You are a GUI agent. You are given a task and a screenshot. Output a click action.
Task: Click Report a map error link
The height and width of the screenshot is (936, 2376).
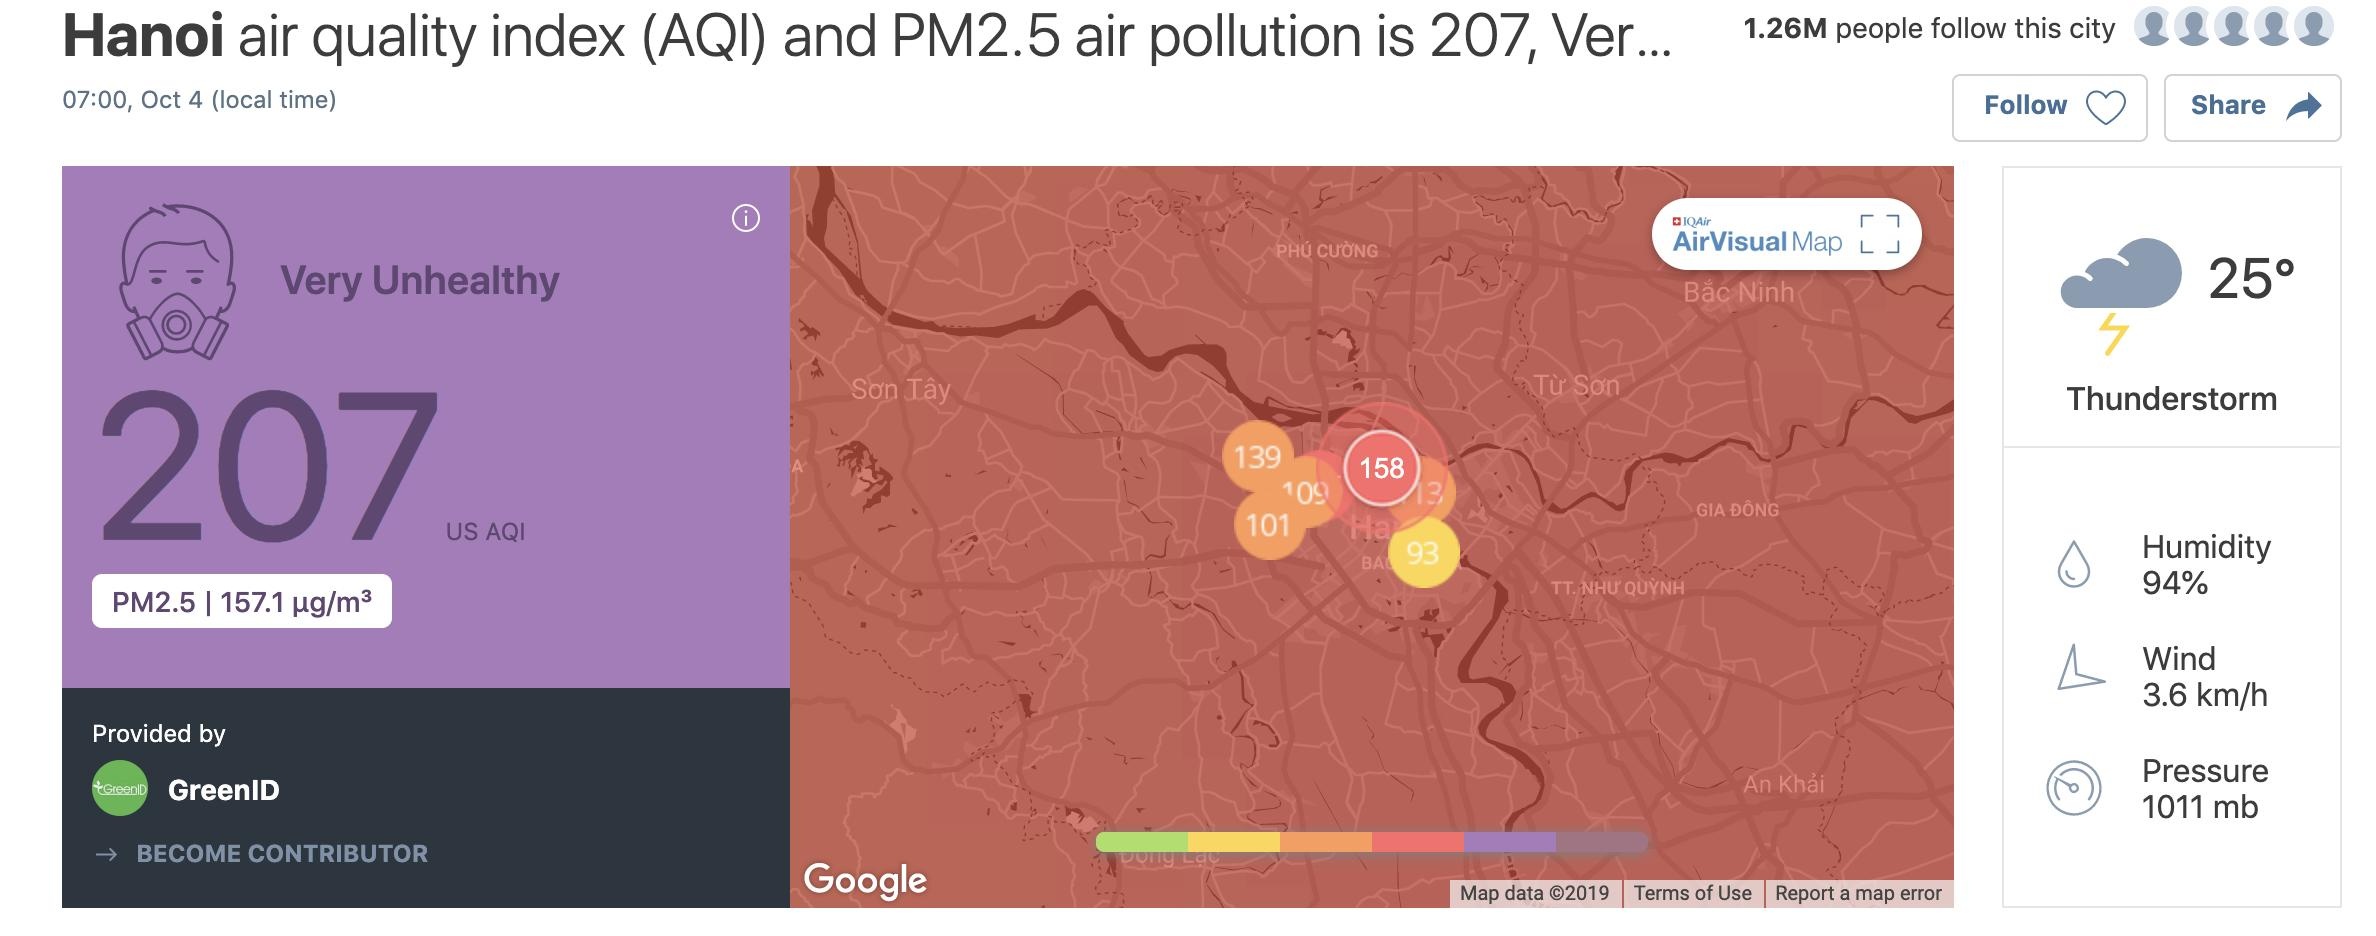click(1858, 893)
